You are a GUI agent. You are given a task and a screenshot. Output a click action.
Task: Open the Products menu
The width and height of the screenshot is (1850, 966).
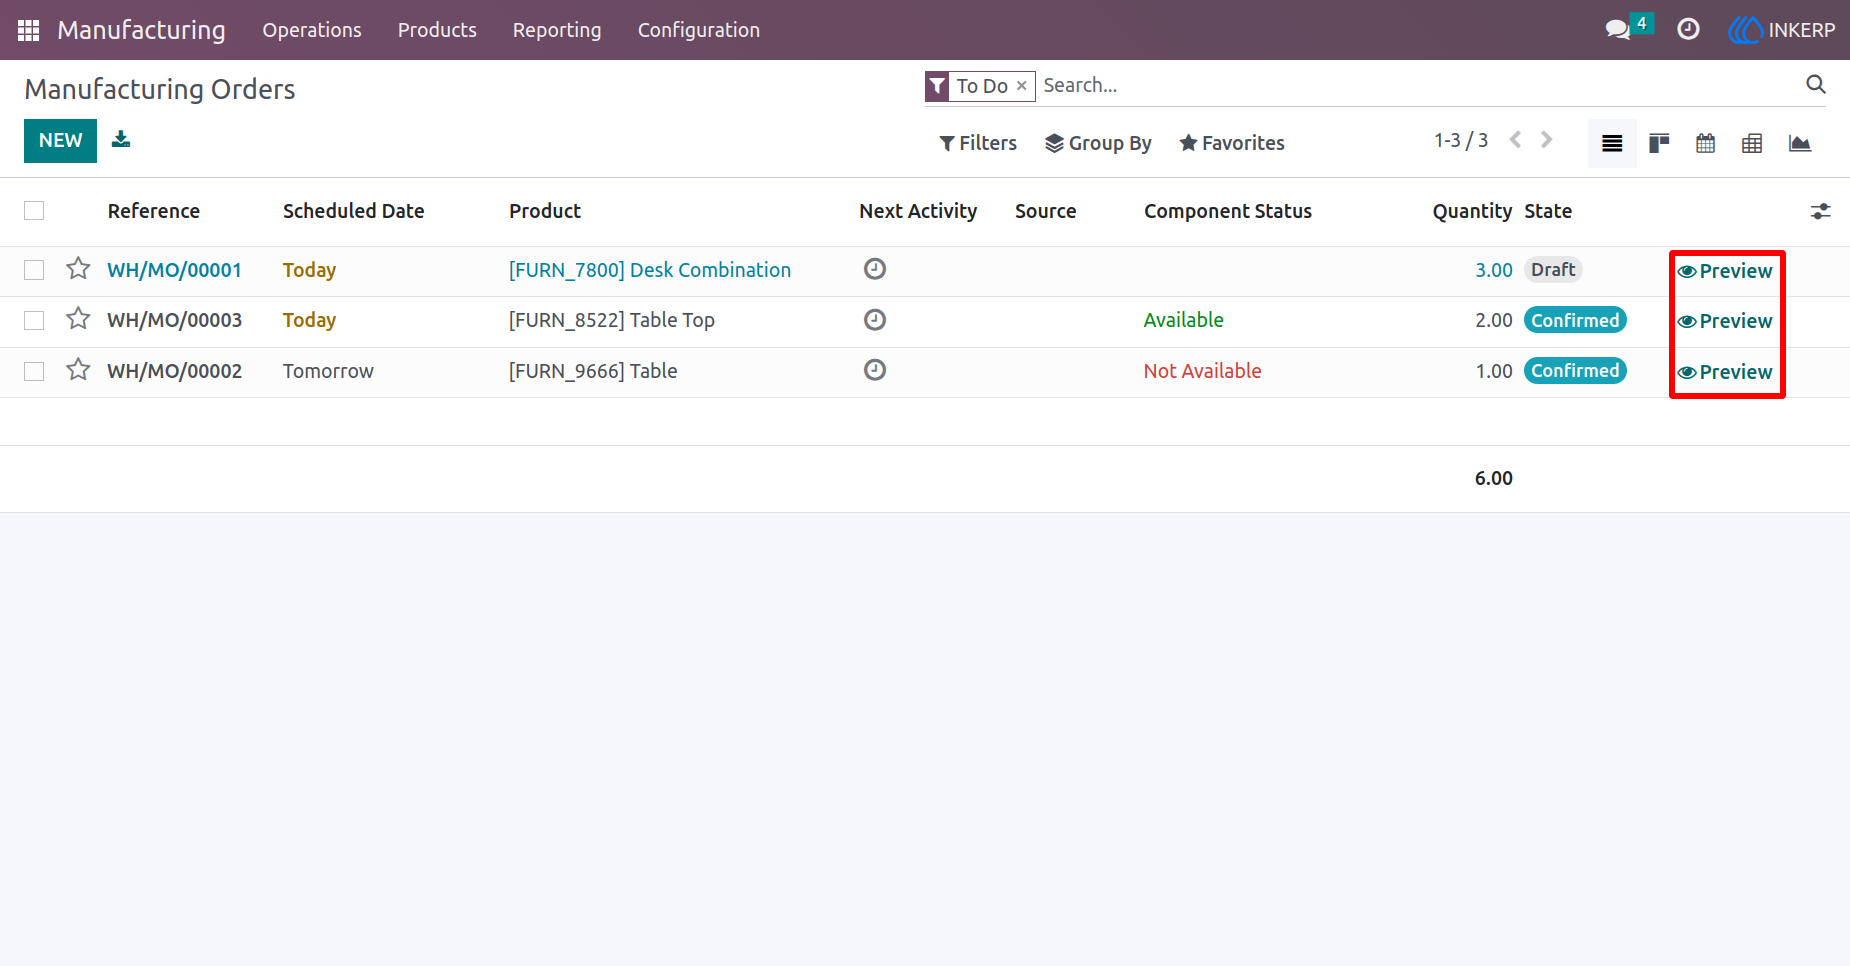pos(437,30)
